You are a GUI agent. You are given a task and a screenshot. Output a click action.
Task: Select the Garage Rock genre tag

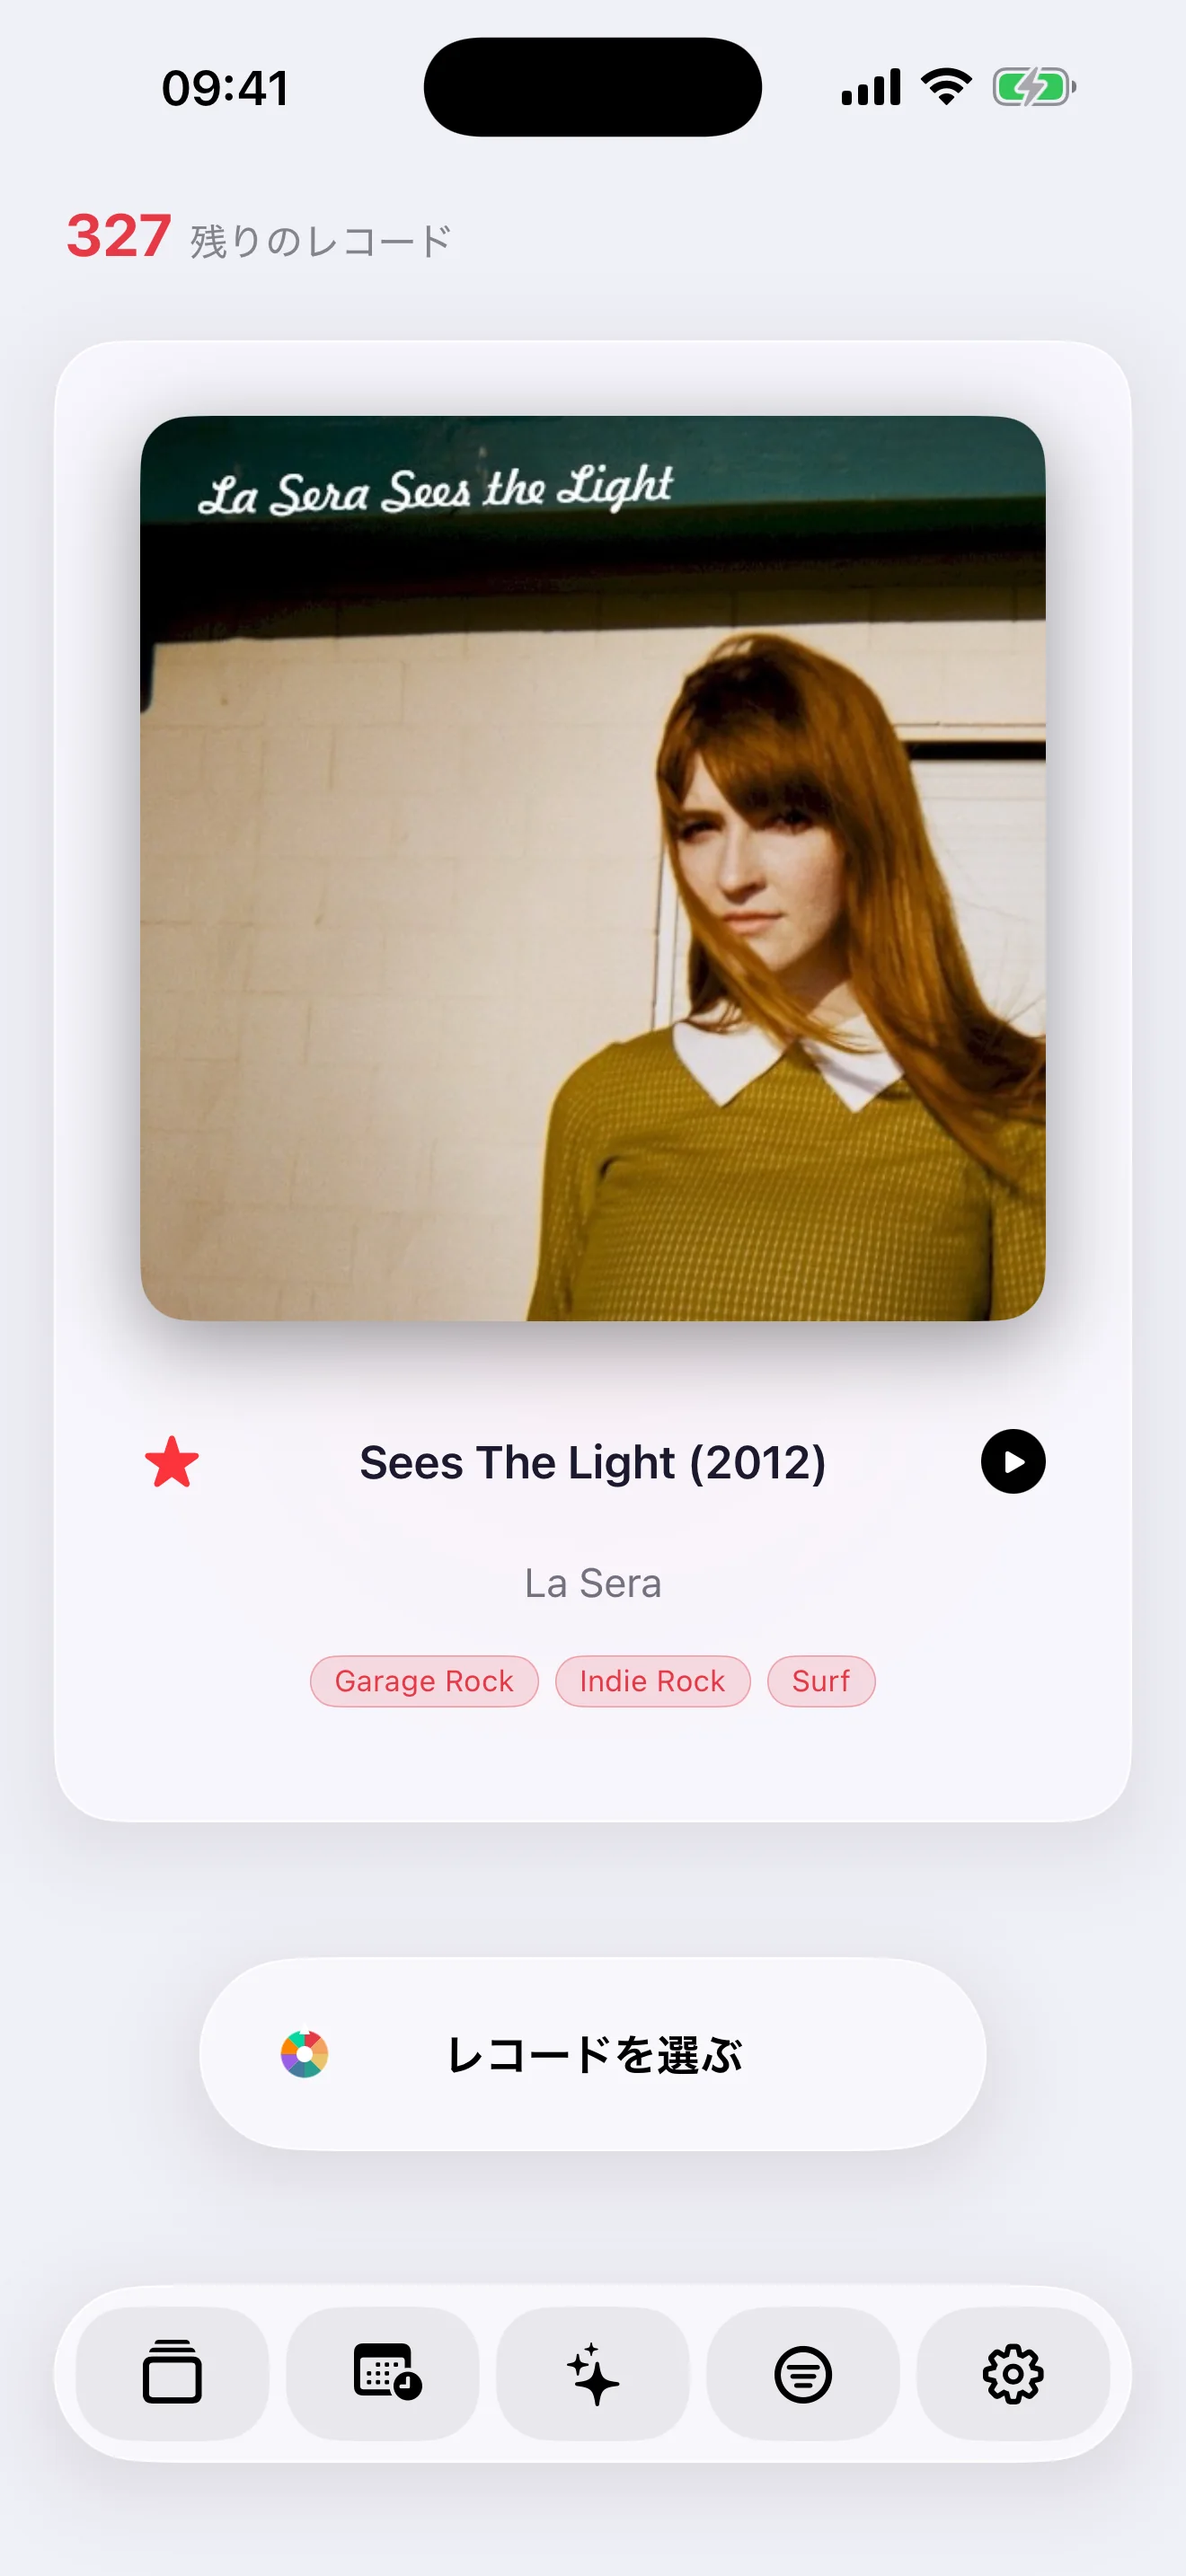[424, 1681]
